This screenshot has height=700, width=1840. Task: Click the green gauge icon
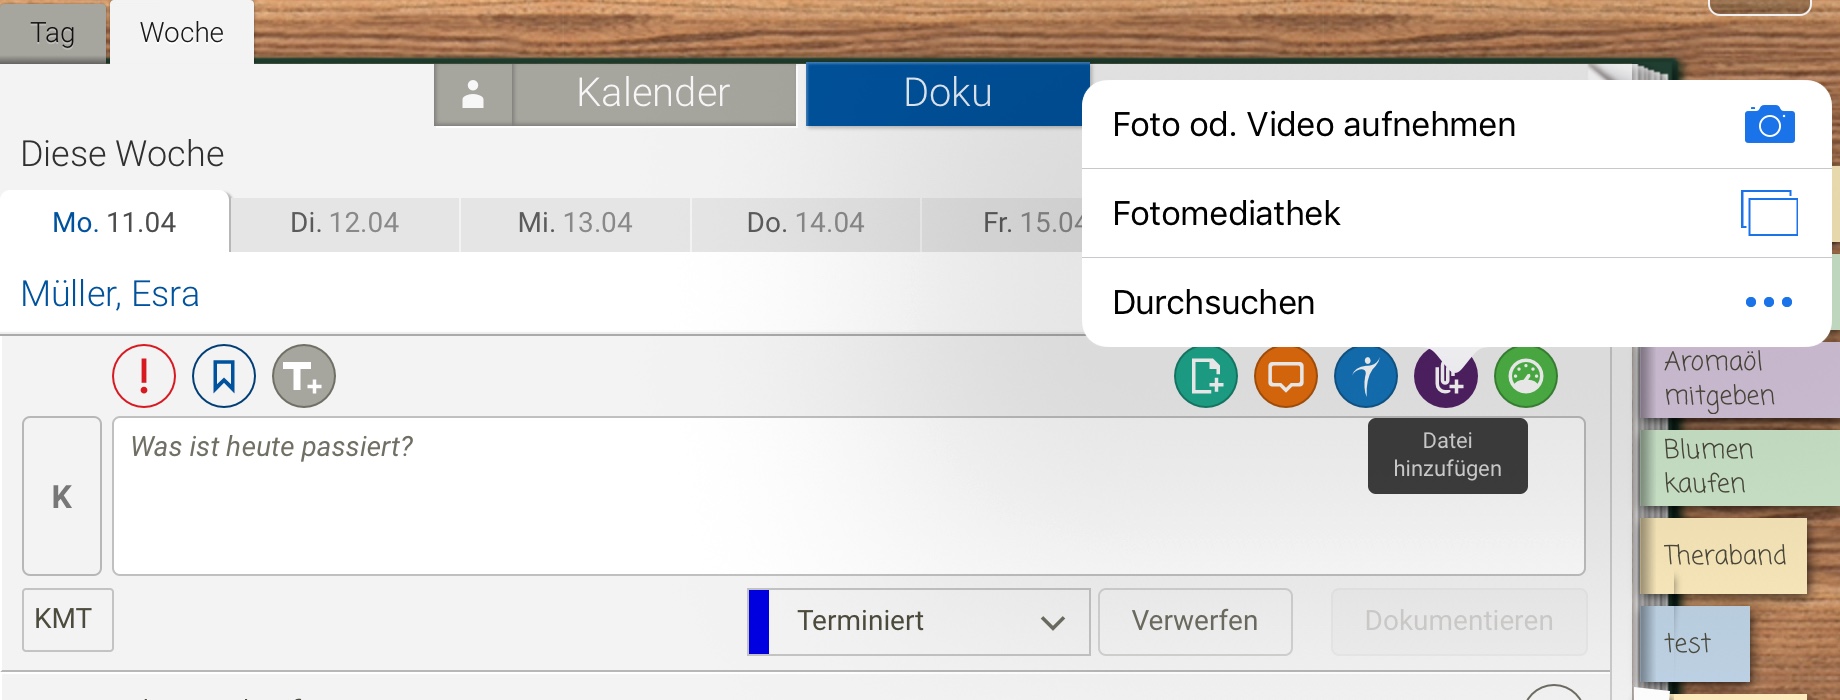pyautogui.click(x=1526, y=376)
